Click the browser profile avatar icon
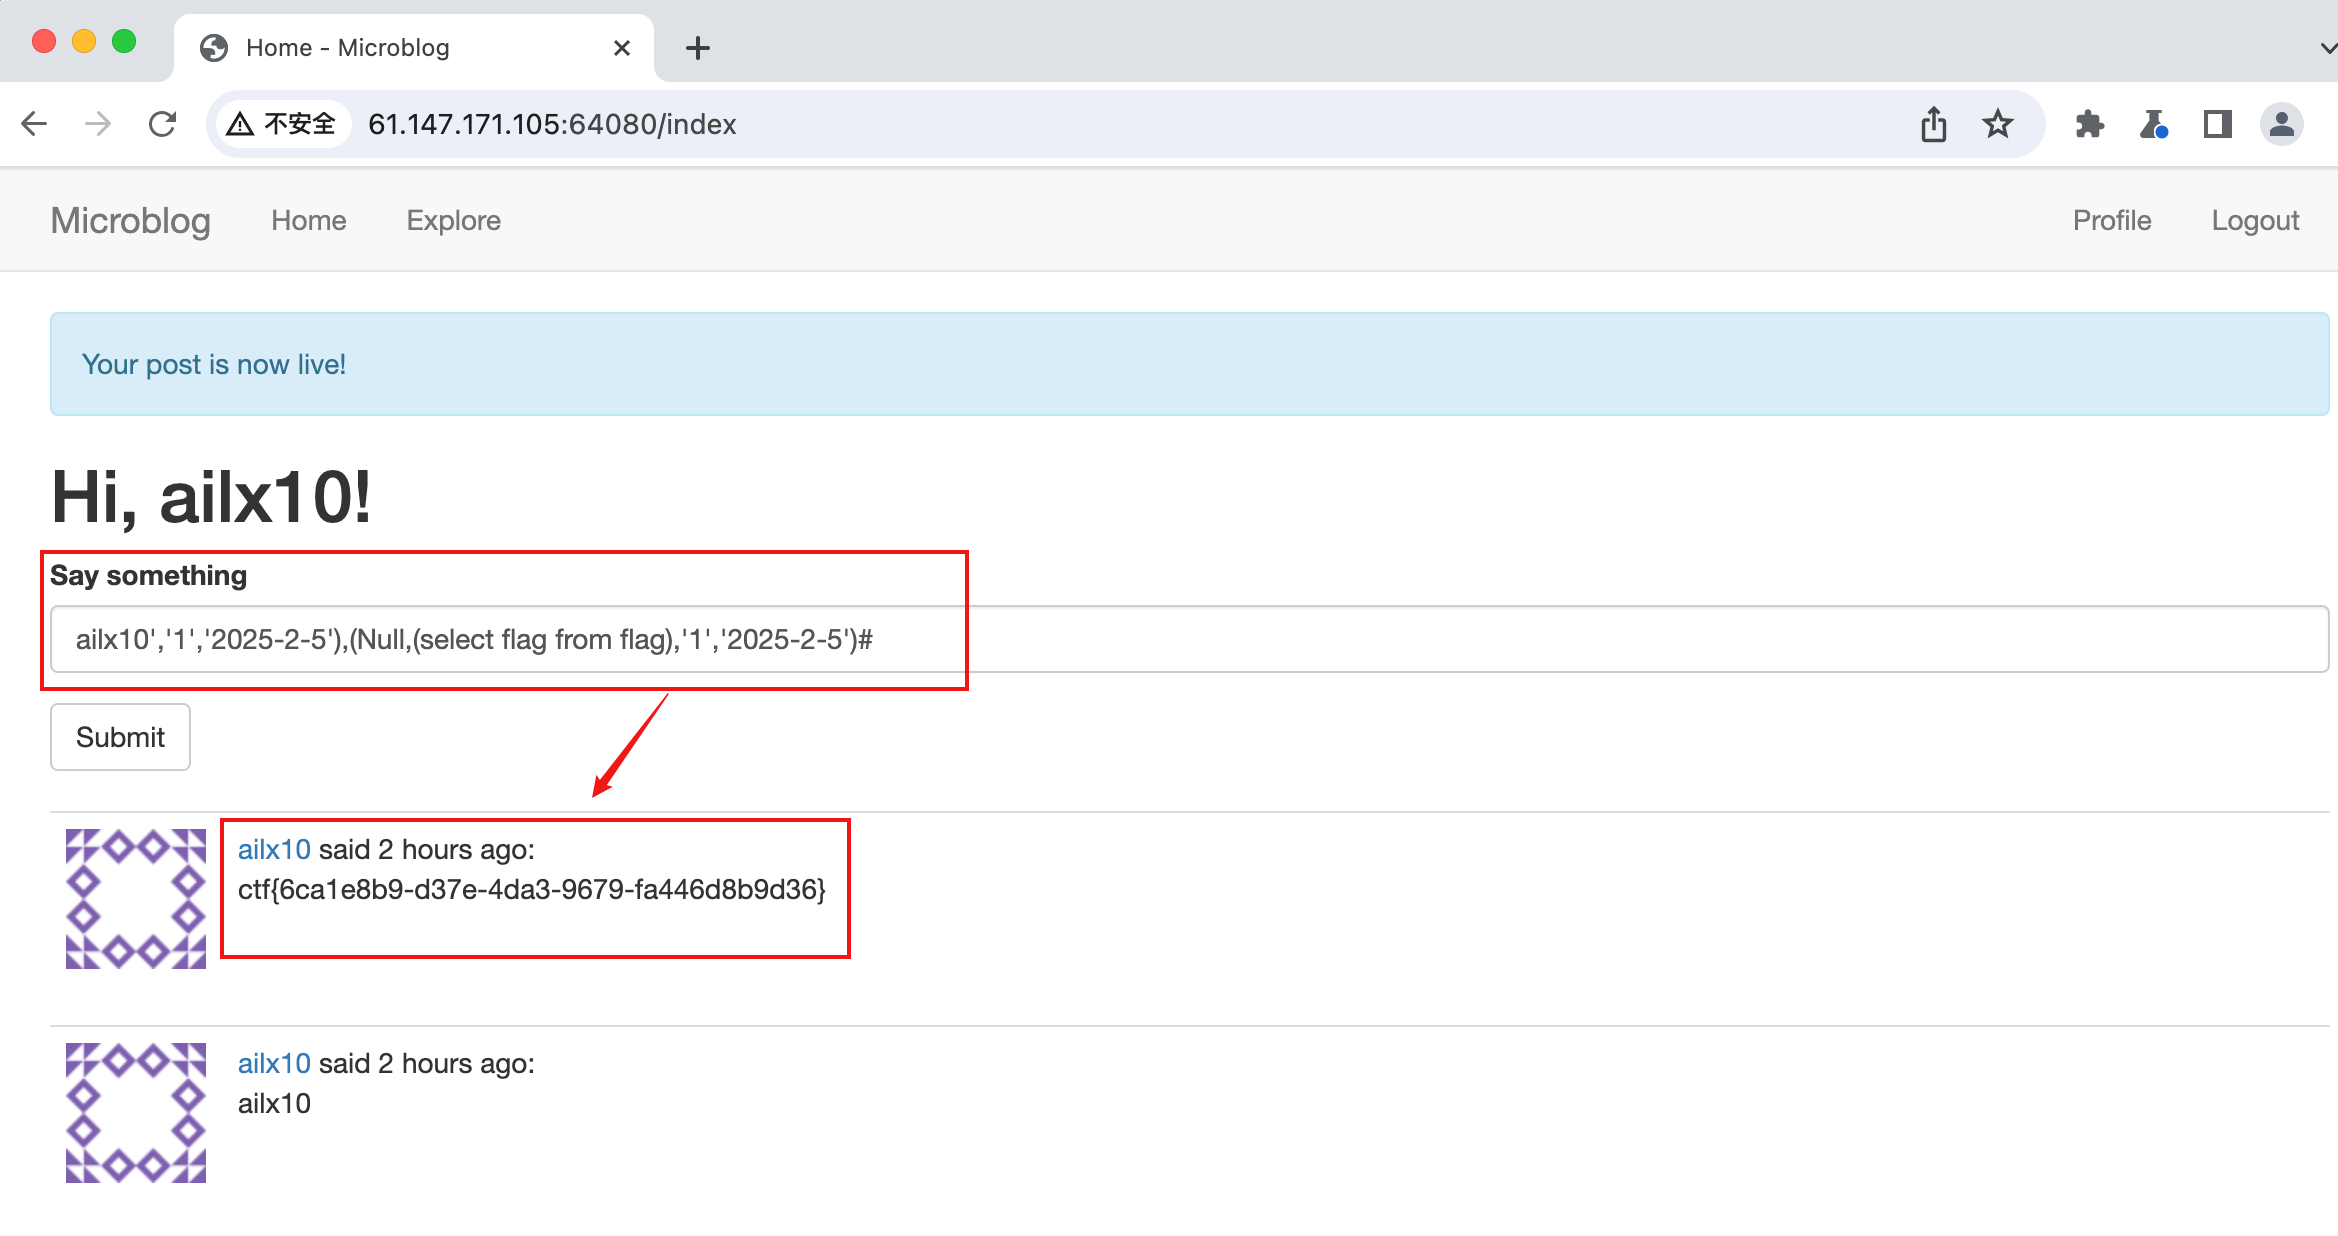Image resolution: width=2338 pixels, height=1236 pixels. tap(2281, 123)
